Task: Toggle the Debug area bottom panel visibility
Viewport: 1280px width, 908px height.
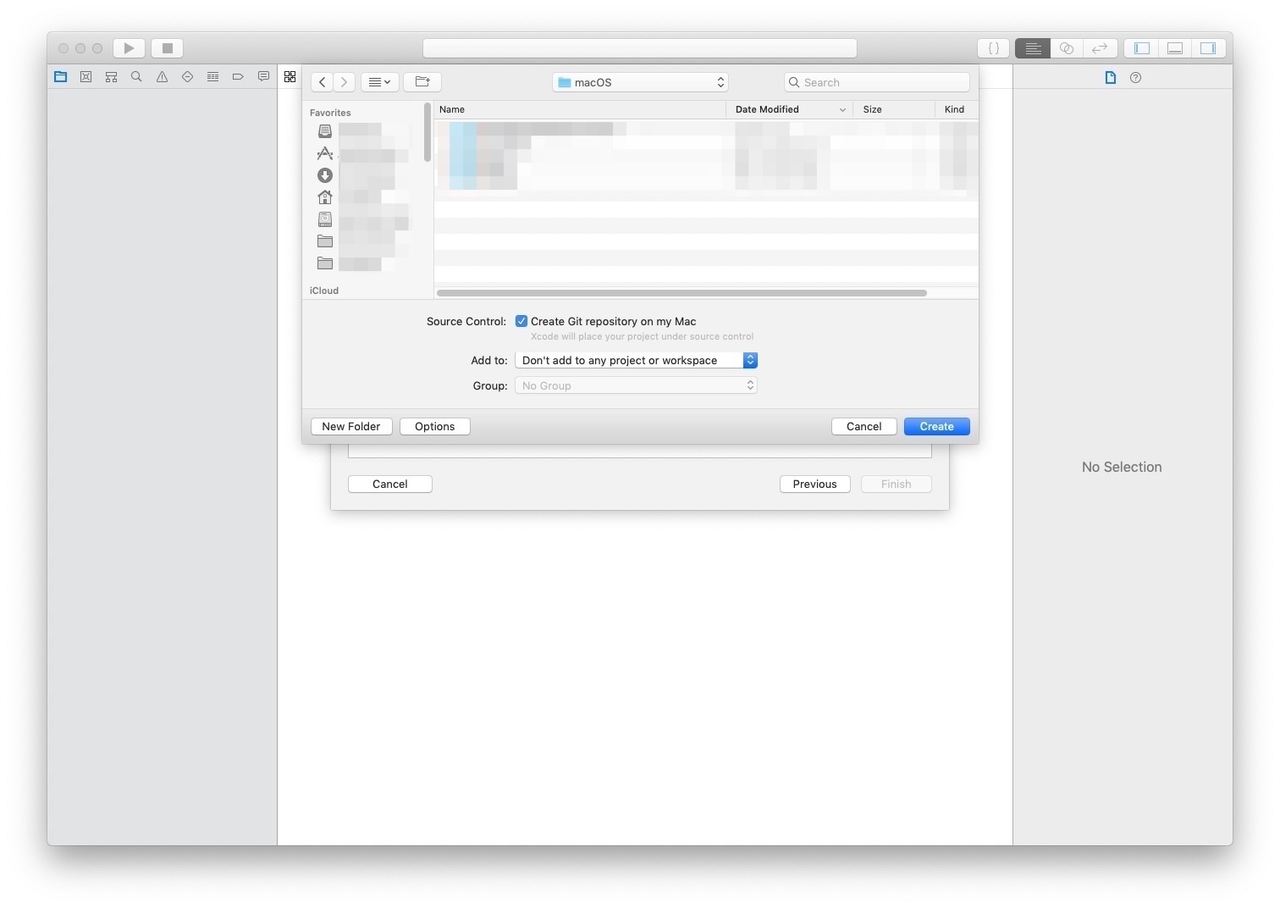Action: click(x=1175, y=48)
